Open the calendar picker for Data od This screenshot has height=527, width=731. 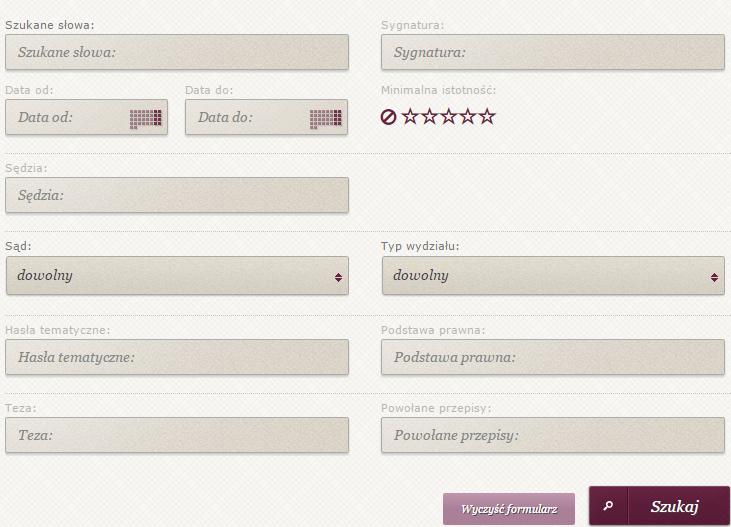(145, 118)
